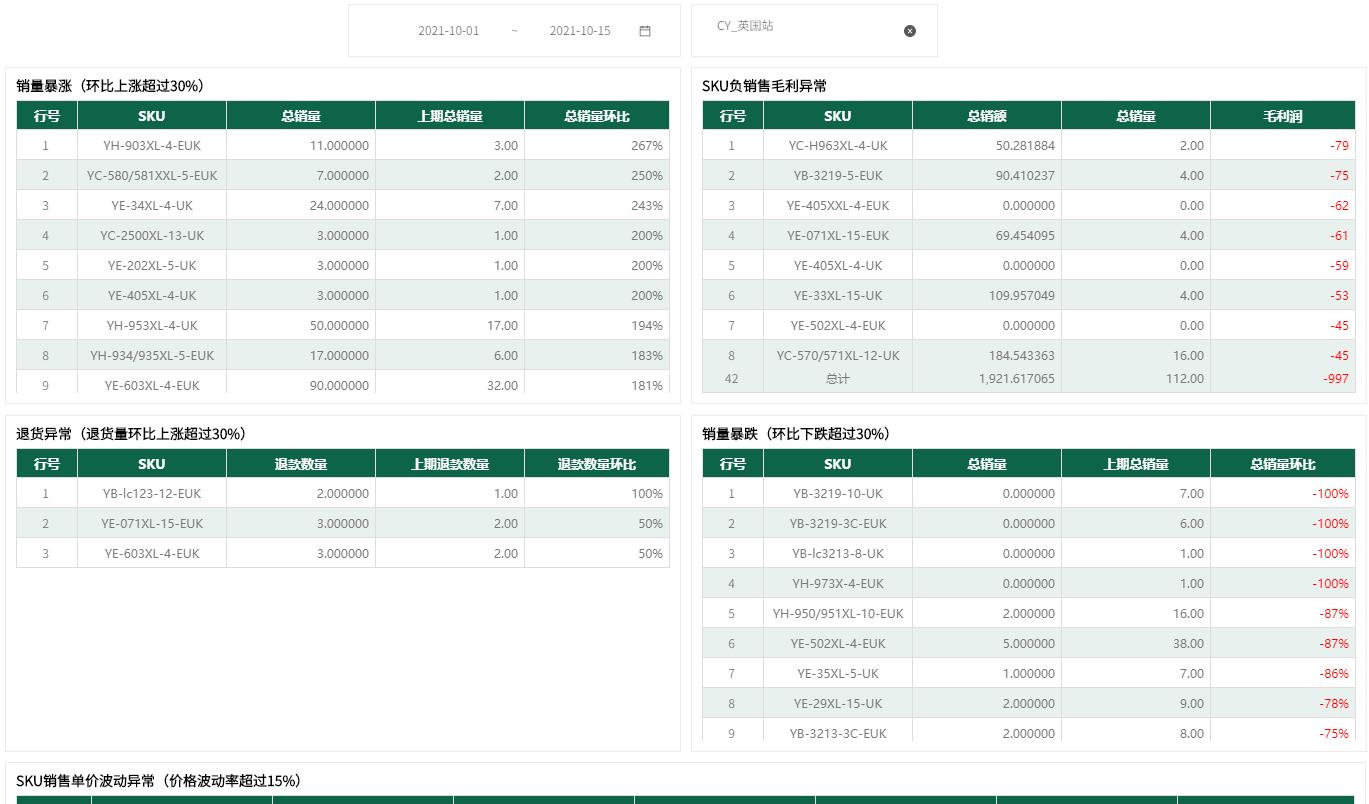Click the 总销额 column header
The width and height of the screenshot is (1369, 804).
tap(987, 116)
